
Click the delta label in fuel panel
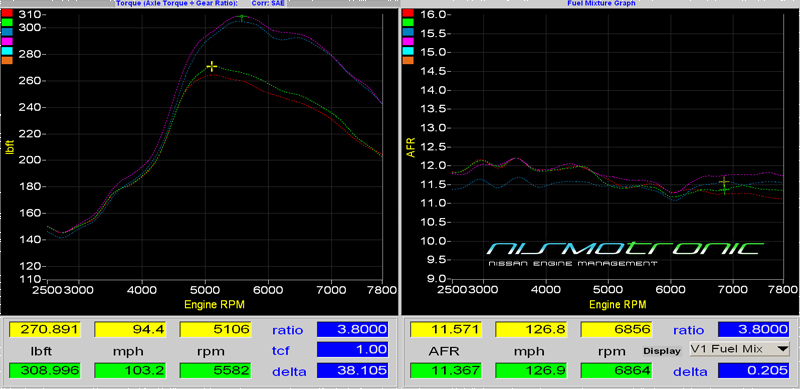690,372
